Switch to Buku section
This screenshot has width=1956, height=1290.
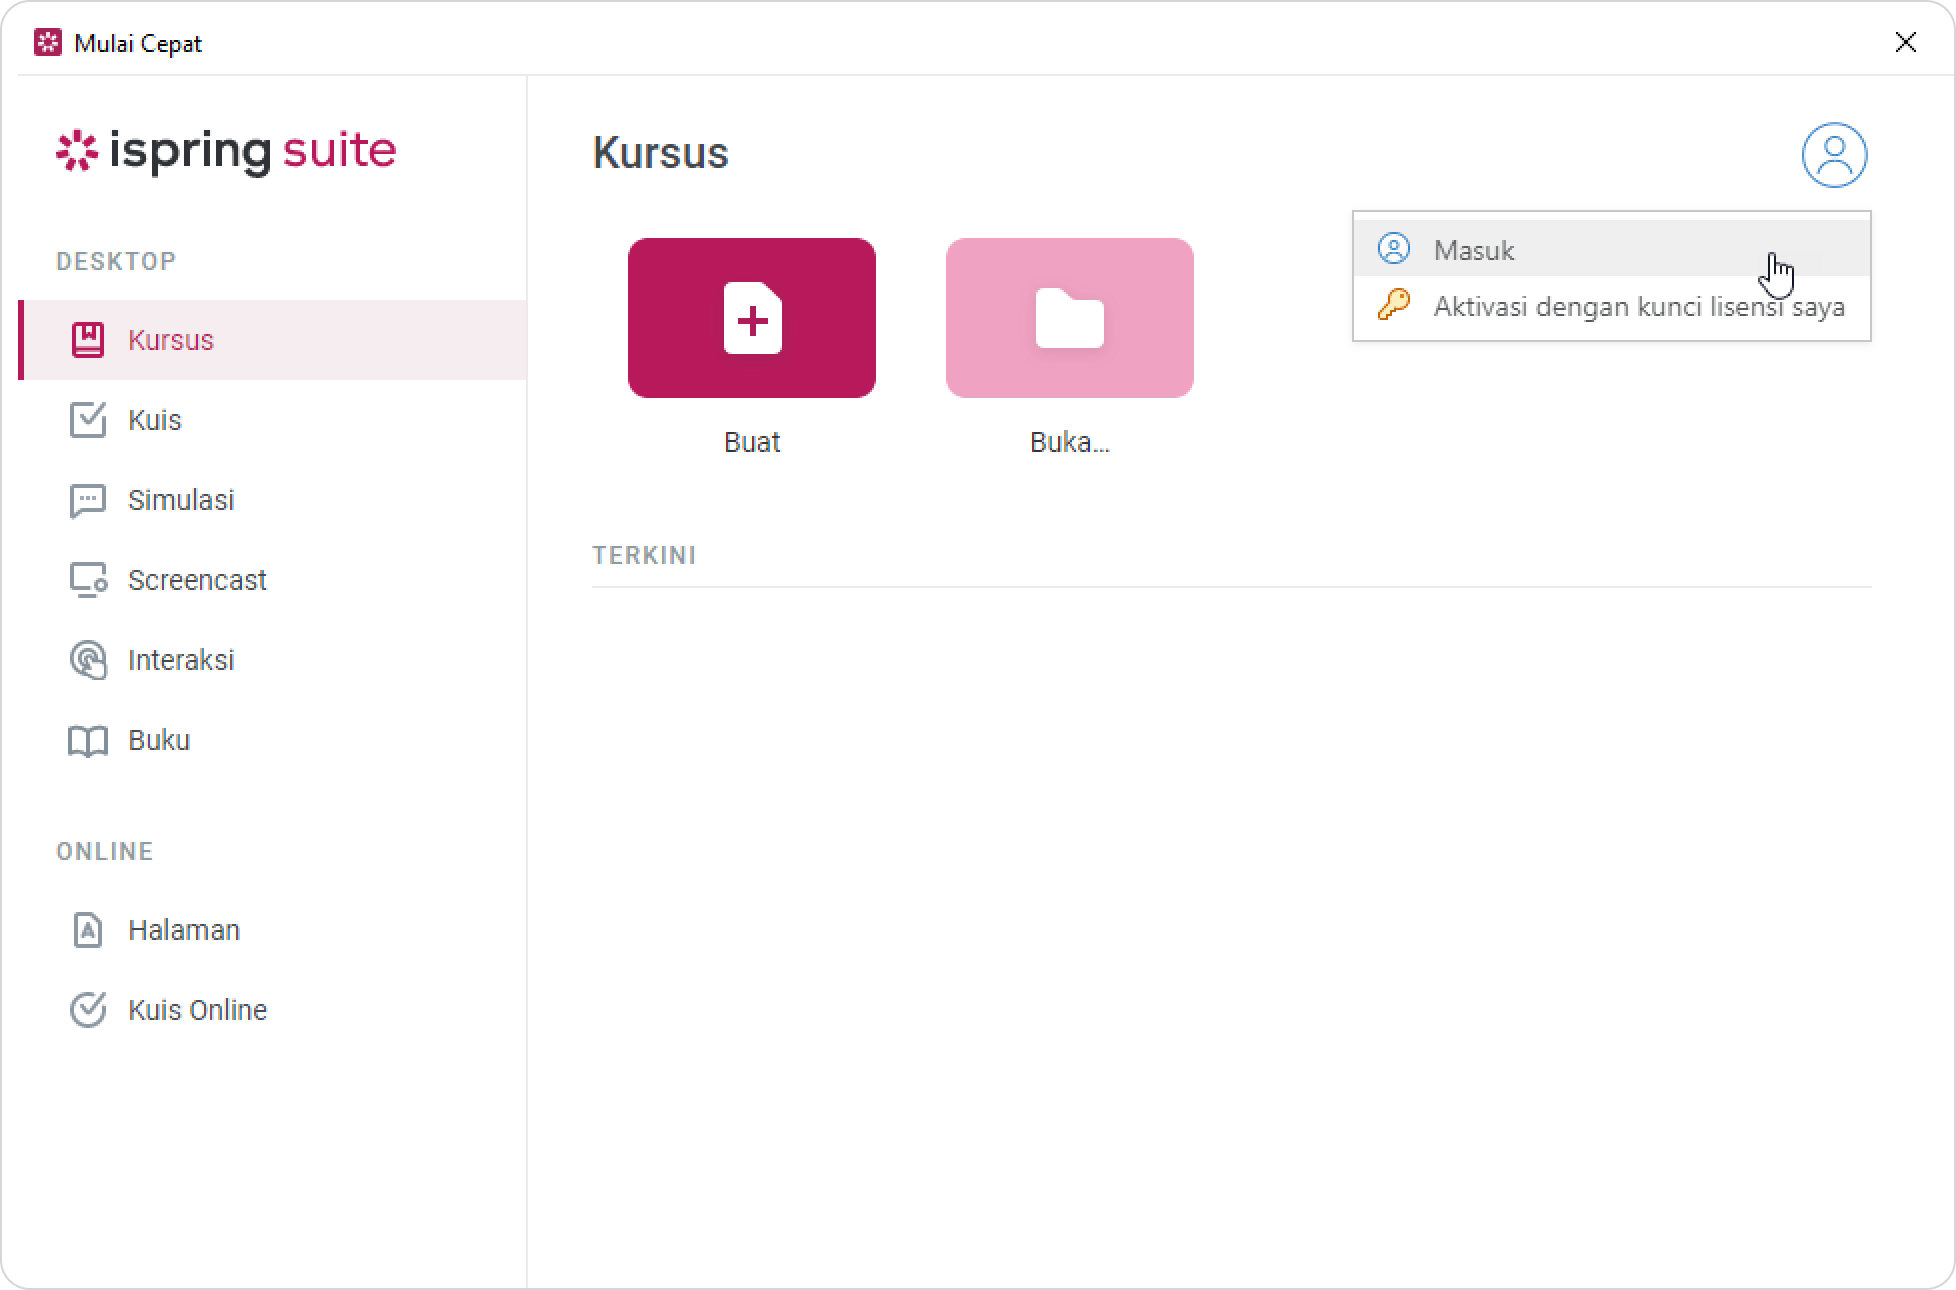tap(273, 740)
